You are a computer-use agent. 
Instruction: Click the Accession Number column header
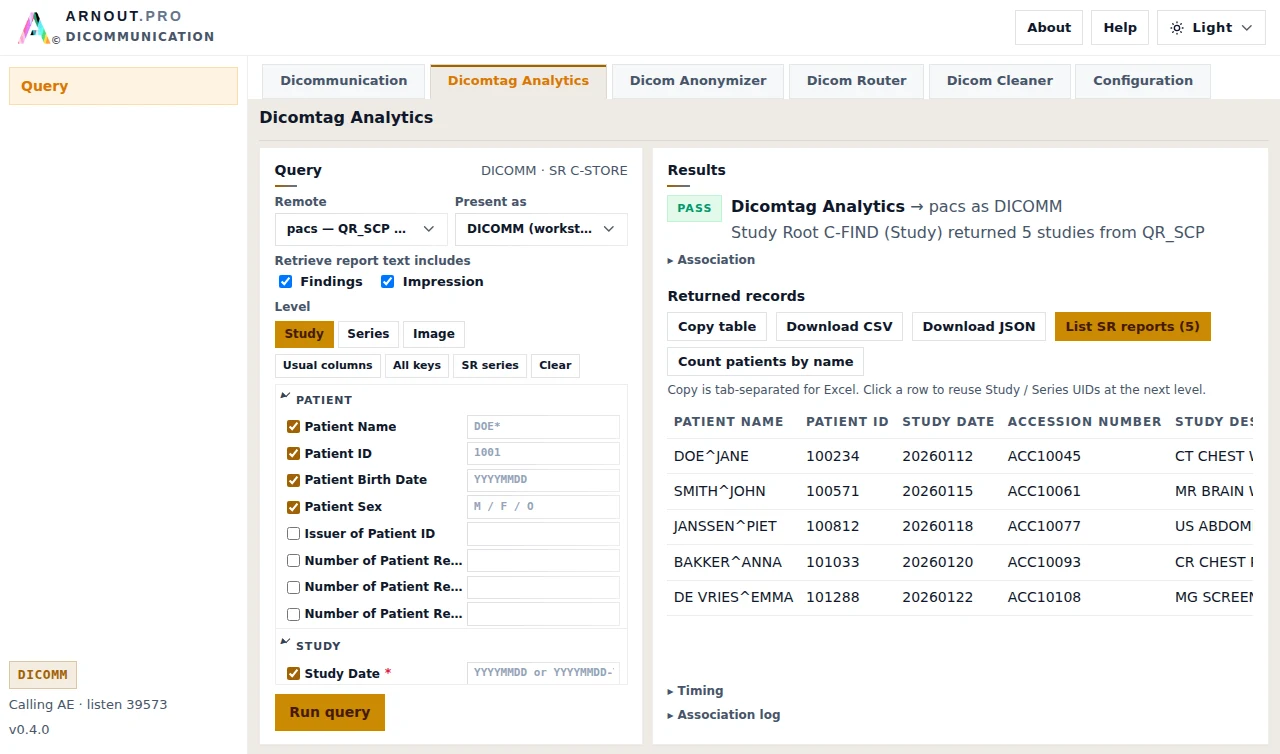pyautogui.click(x=1085, y=422)
